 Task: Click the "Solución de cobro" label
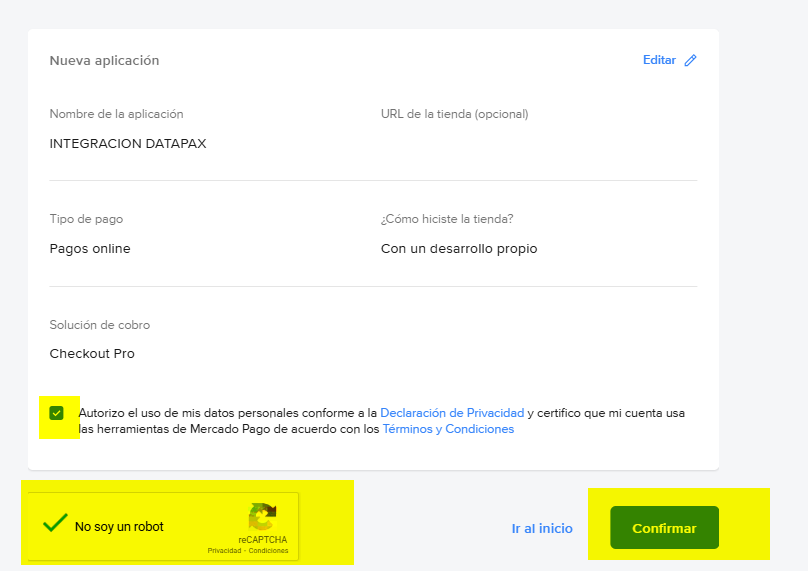coord(100,325)
